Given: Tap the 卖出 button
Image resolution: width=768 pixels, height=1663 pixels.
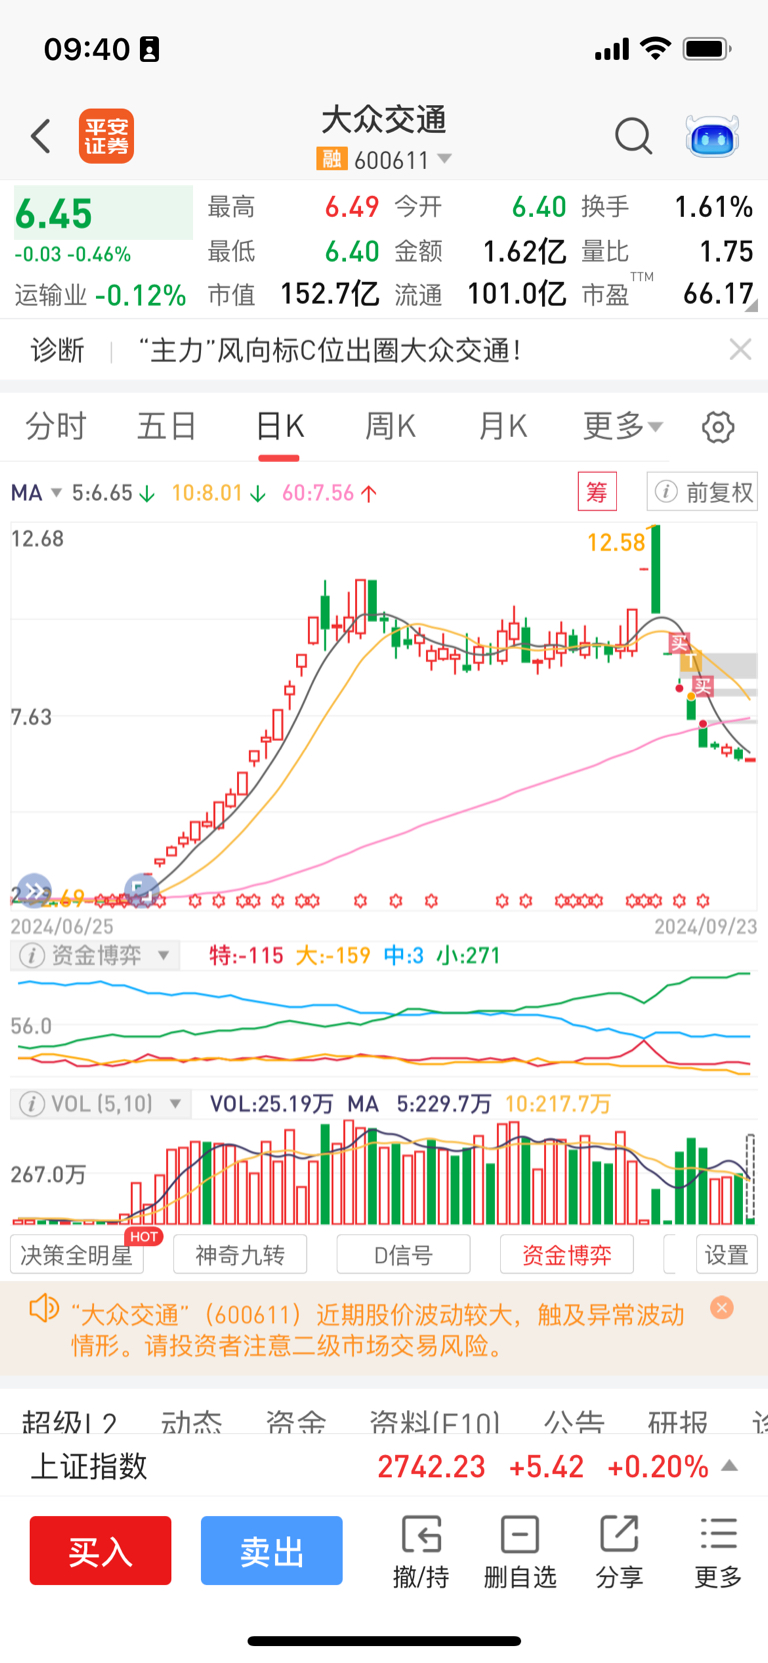Looking at the screenshot, I should (272, 1550).
